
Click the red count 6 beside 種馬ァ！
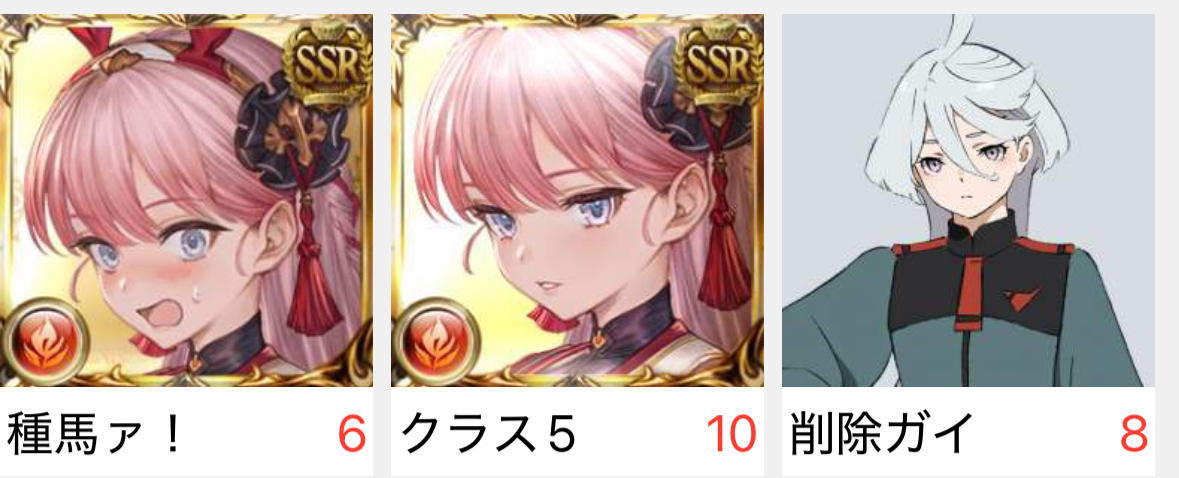pos(351,434)
